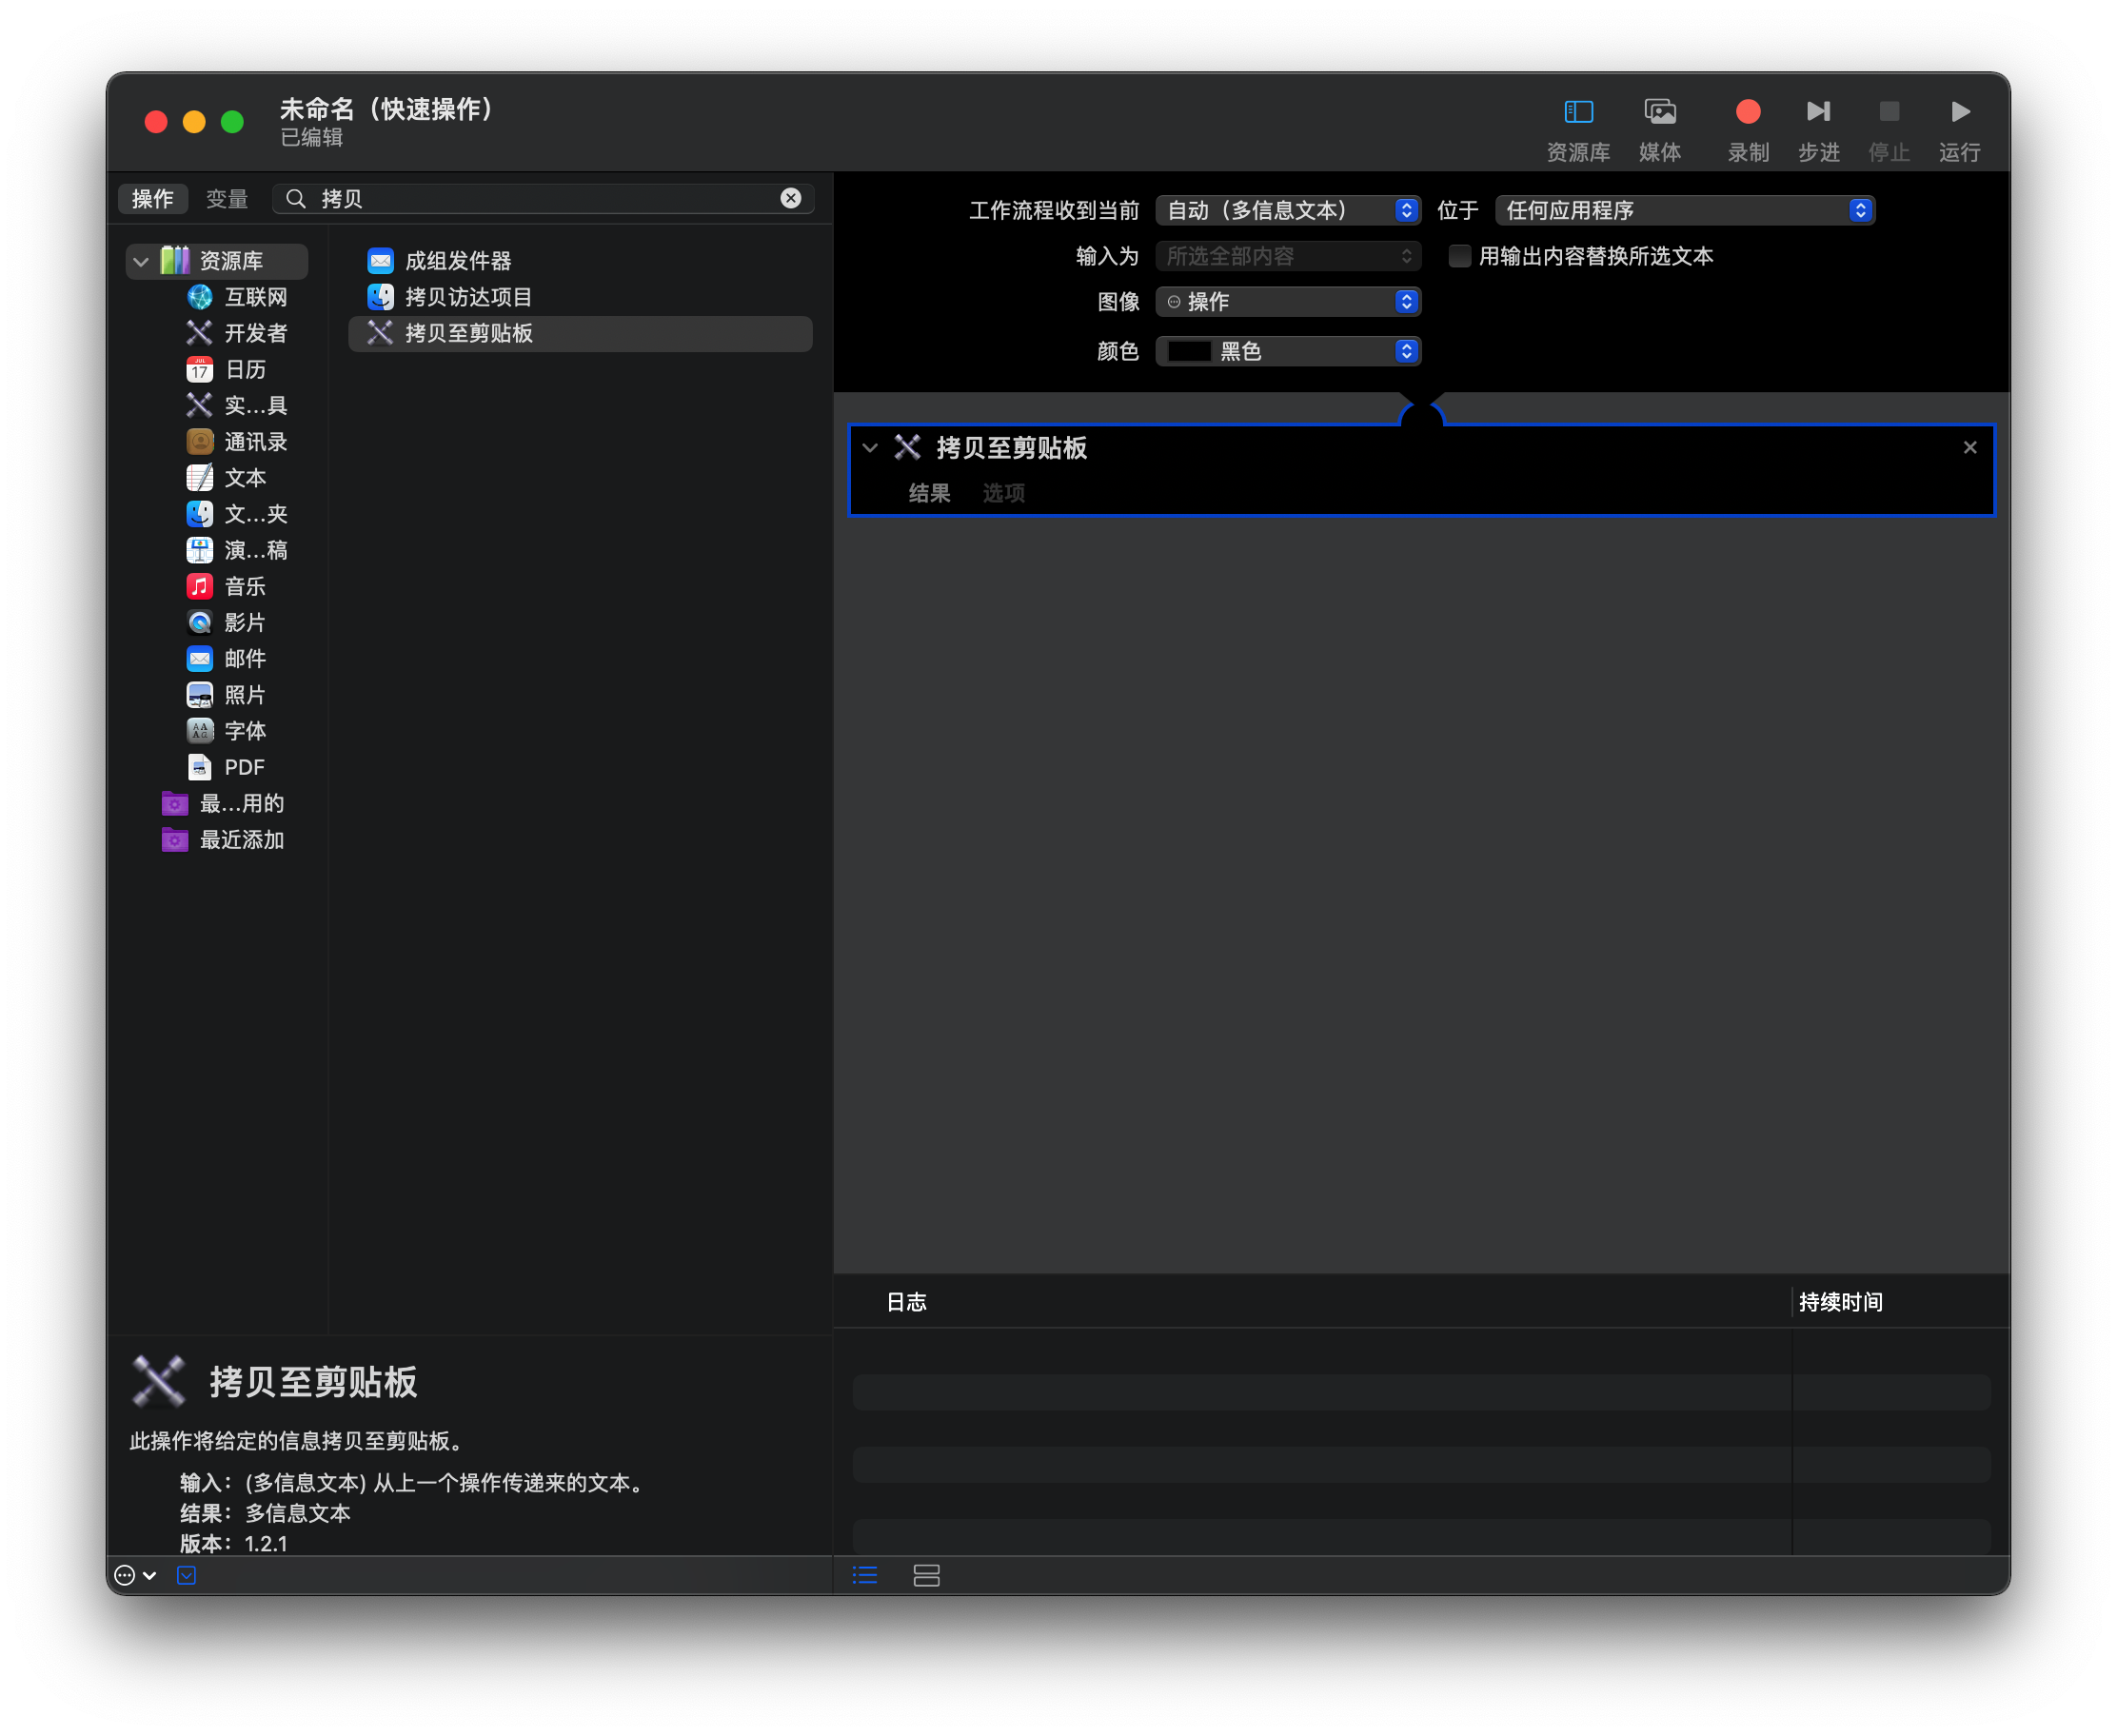Toggle the 资源库 library panel icon
The height and width of the screenshot is (1736, 2117).
click(1578, 111)
